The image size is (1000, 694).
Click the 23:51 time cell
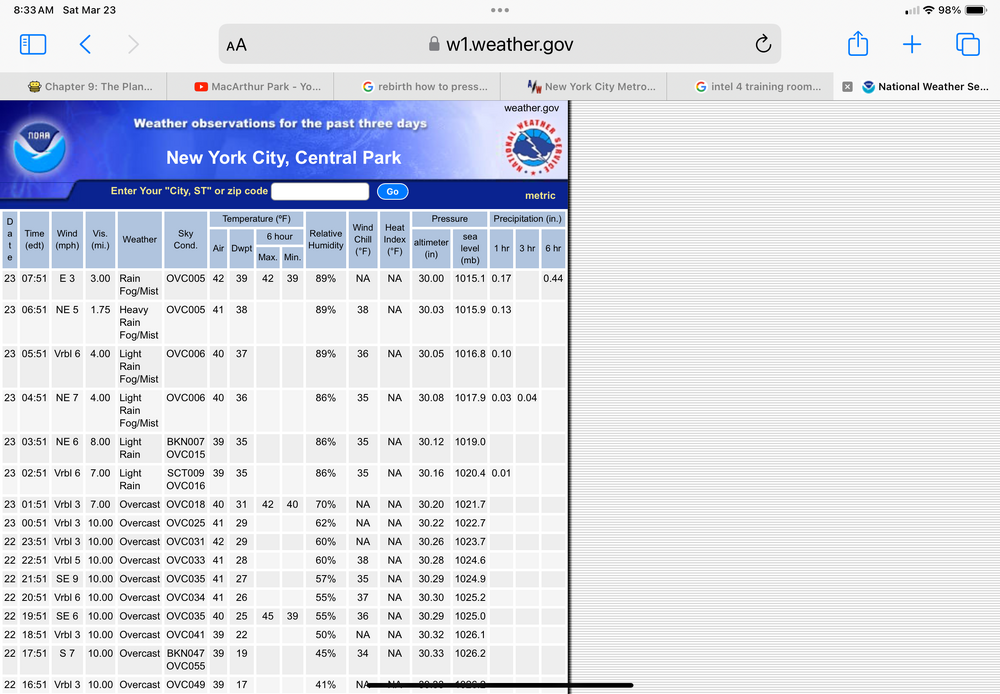(34, 542)
